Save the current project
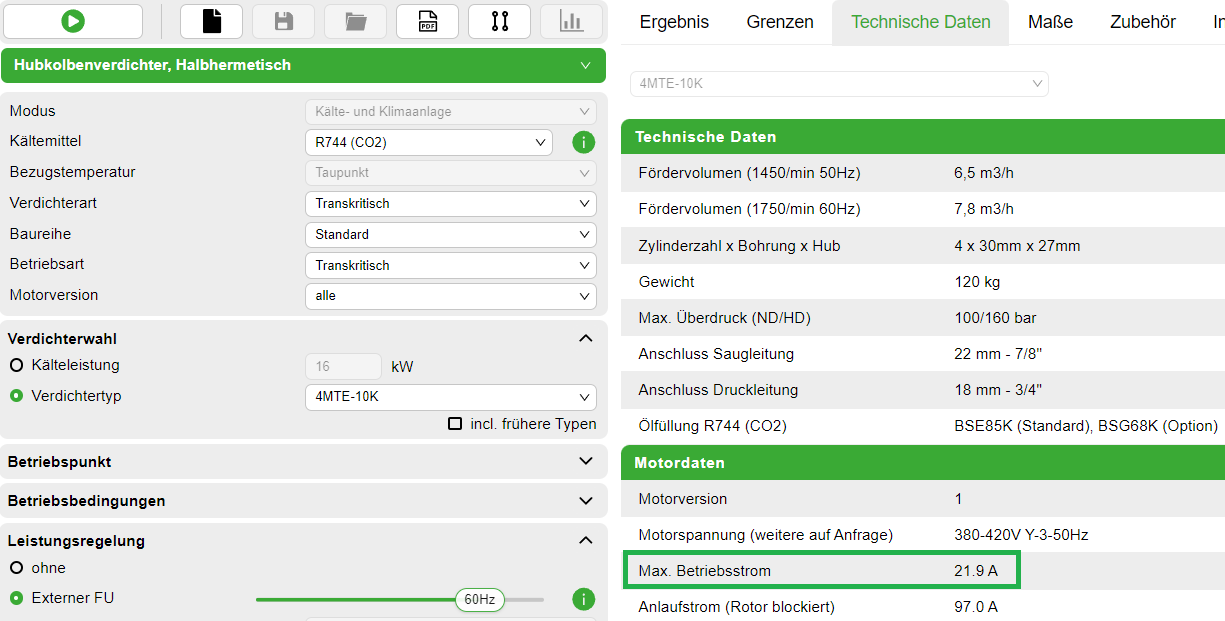1225x621 pixels. click(283, 20)
